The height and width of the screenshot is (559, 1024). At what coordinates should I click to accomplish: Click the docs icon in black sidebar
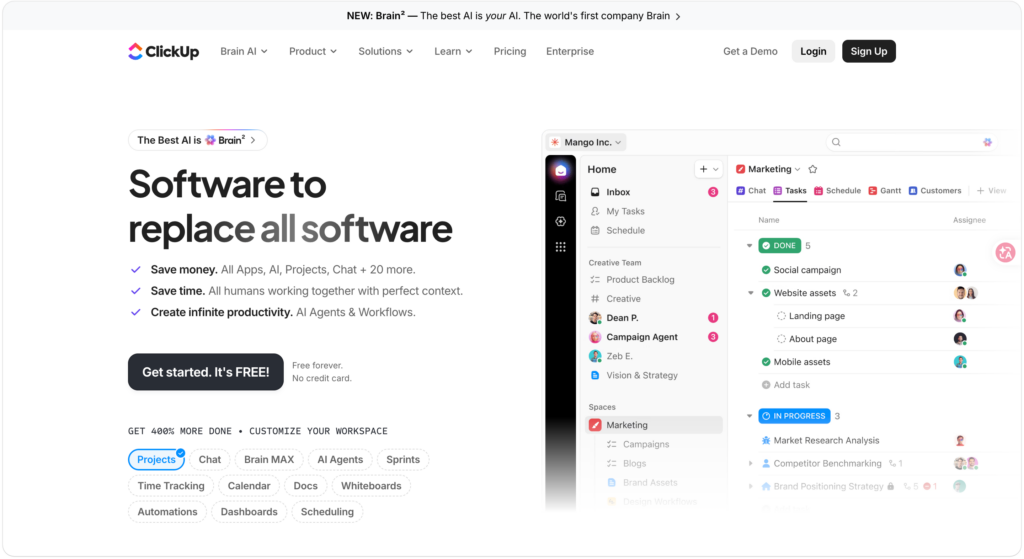click(560, 196)
